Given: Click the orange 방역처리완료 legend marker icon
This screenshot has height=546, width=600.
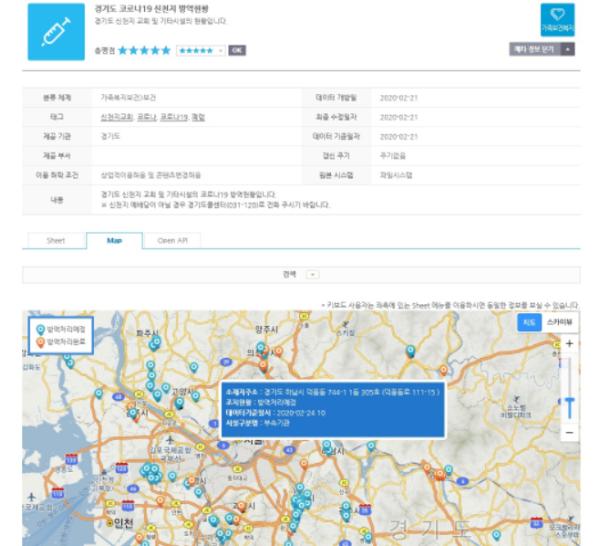Looking at the screenshot, I should point(38,341).
